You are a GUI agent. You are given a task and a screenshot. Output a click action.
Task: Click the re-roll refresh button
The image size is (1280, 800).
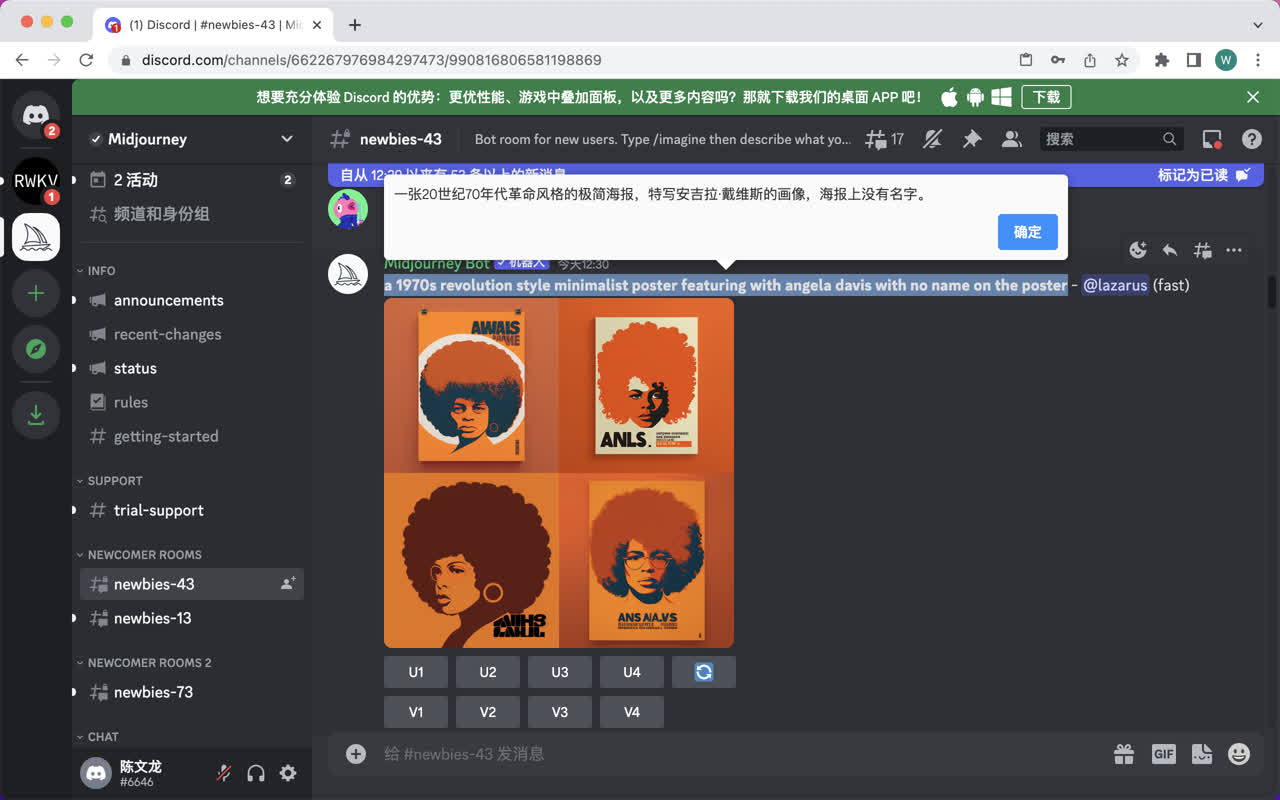click(x=704, y=672)
